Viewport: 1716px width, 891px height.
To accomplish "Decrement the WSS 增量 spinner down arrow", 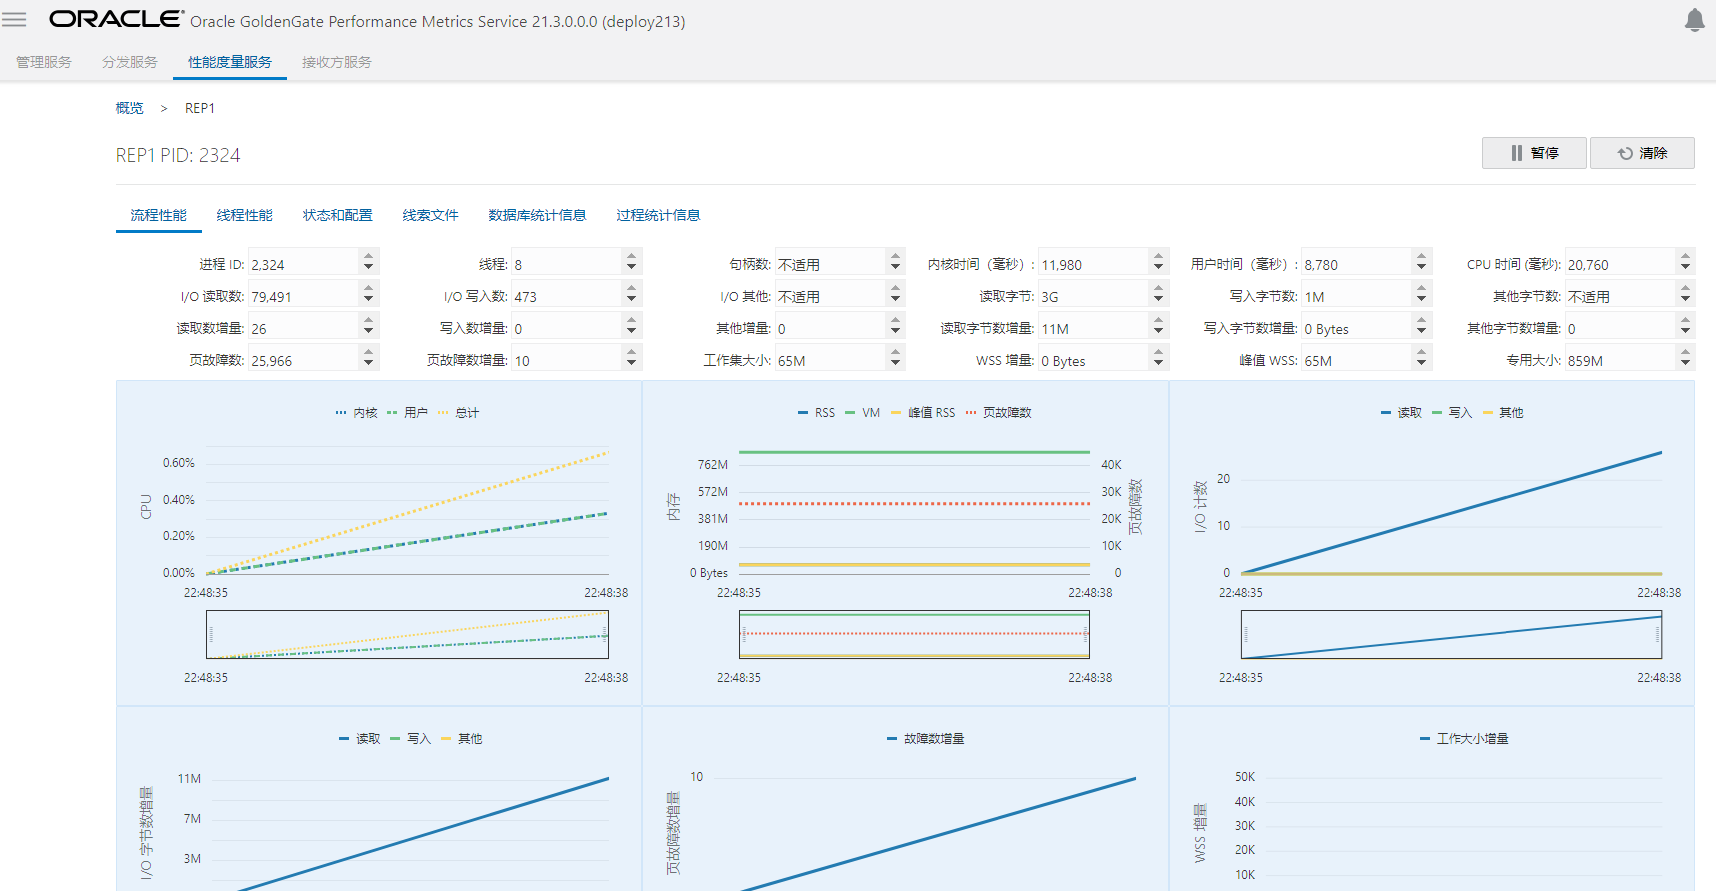I will tap(1159, 364).
